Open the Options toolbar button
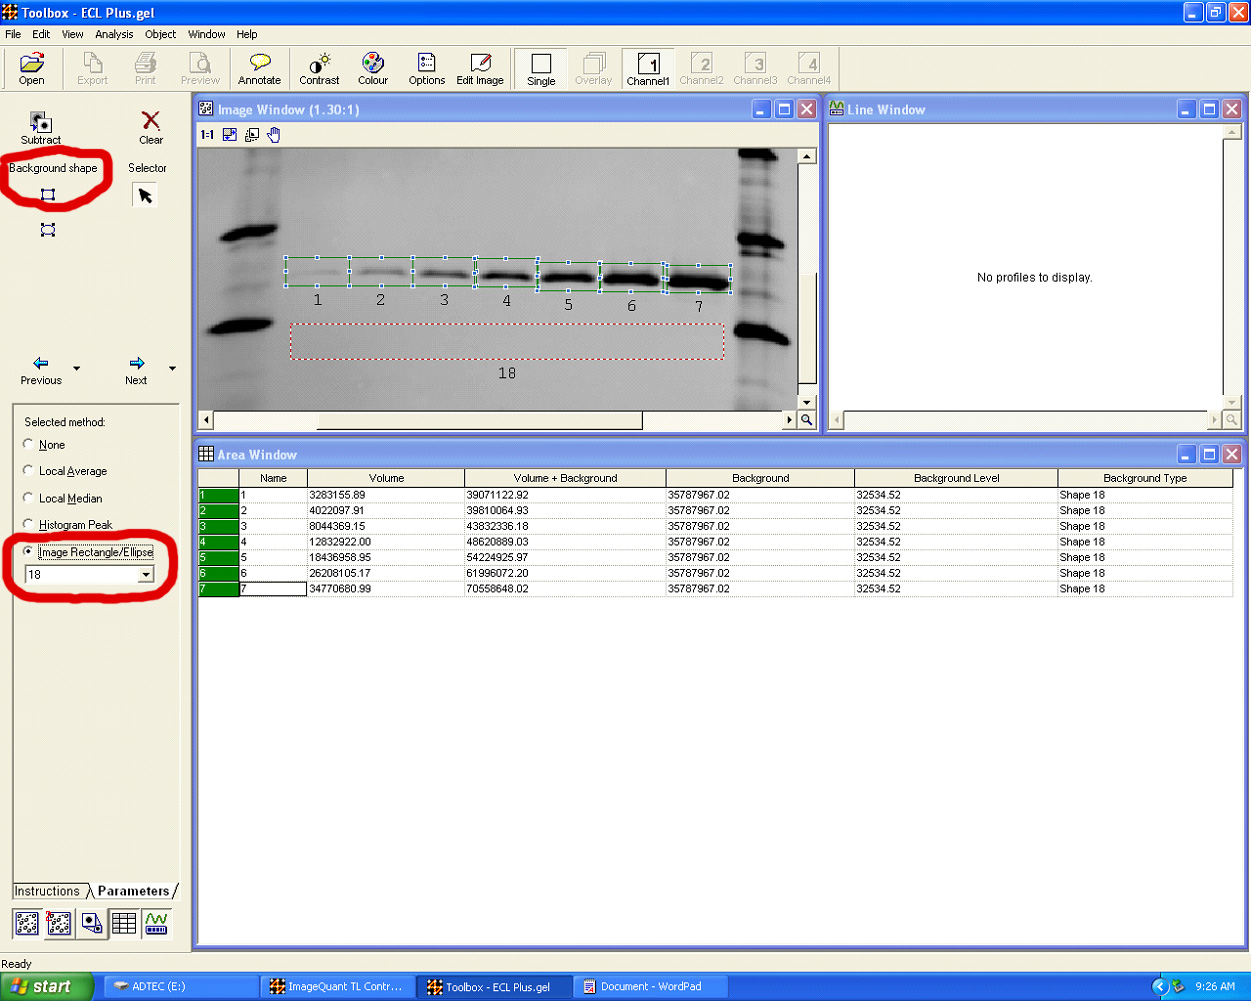This screenshot has width=1251, height=1001. click(426, 69)
